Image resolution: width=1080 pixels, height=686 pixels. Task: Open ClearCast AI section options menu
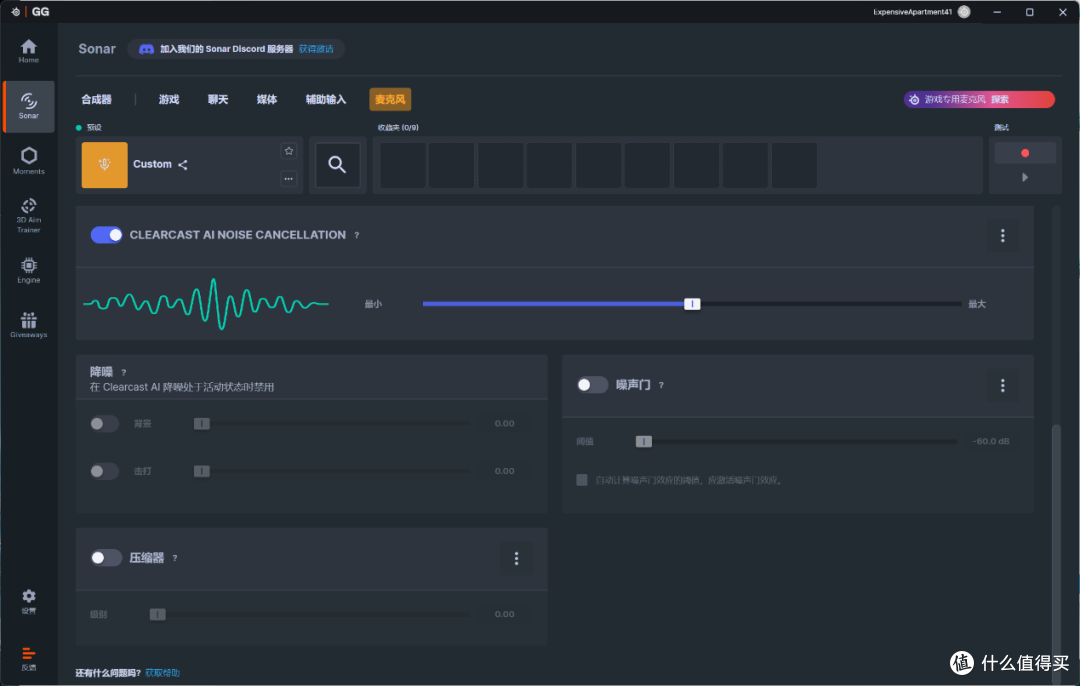coord(1002,236)
